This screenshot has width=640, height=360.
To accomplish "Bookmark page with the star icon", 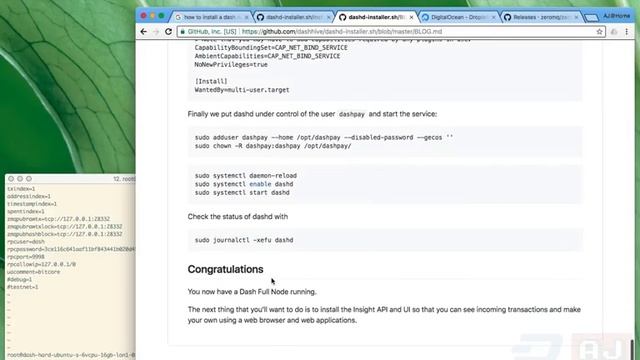I will pos(599,31).
